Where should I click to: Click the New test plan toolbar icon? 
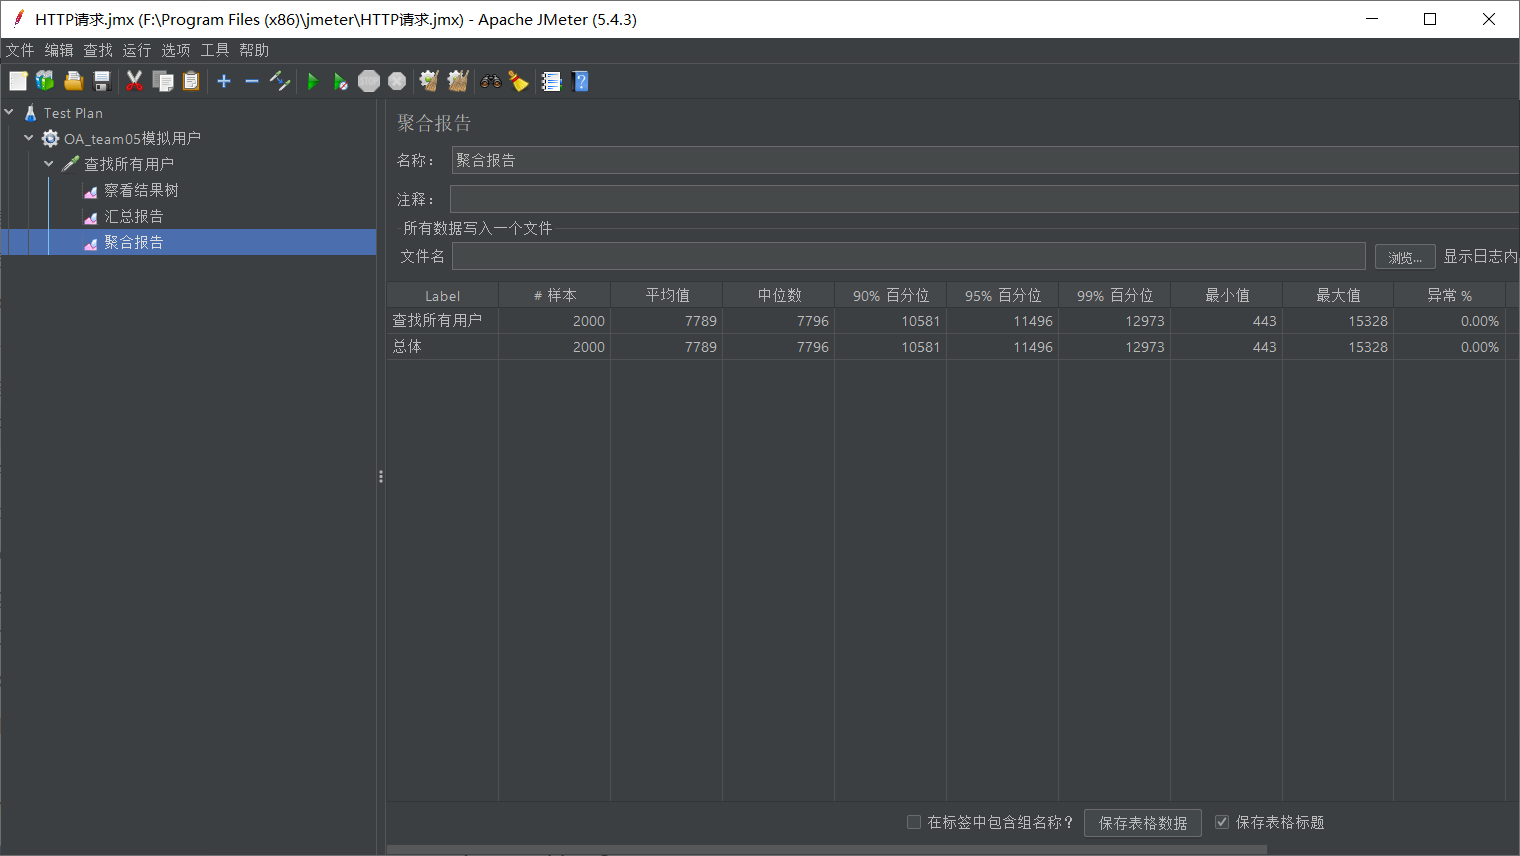[18, 81]
